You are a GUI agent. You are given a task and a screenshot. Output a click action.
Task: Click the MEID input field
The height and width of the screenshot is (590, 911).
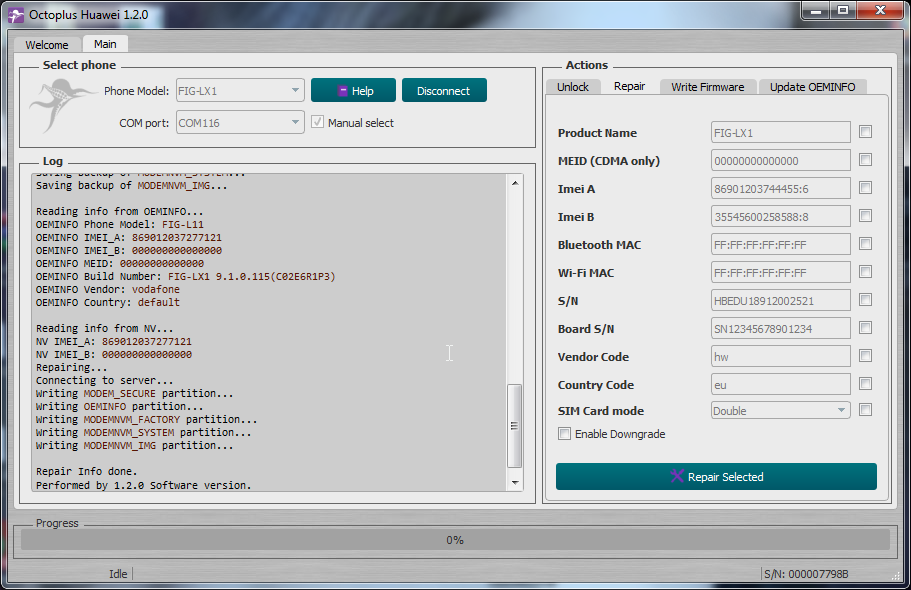(780, 160)
